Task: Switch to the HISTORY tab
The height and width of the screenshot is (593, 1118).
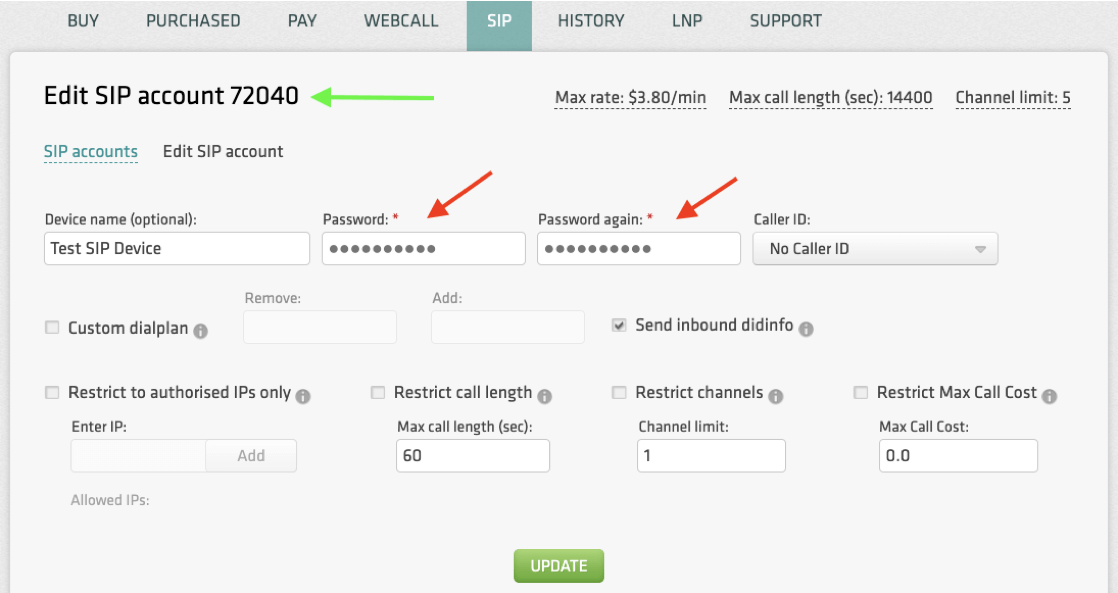Action: pos(591,21)
